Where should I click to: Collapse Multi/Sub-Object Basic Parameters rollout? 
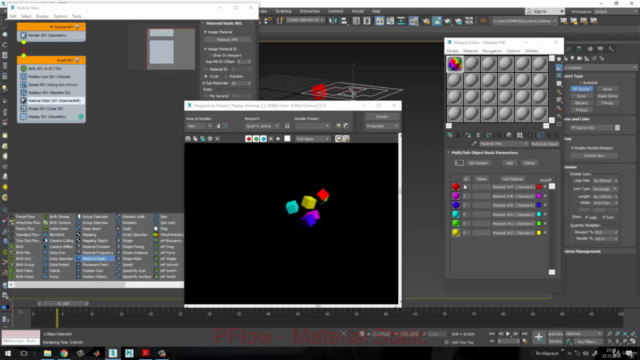[x=484, y=153]
